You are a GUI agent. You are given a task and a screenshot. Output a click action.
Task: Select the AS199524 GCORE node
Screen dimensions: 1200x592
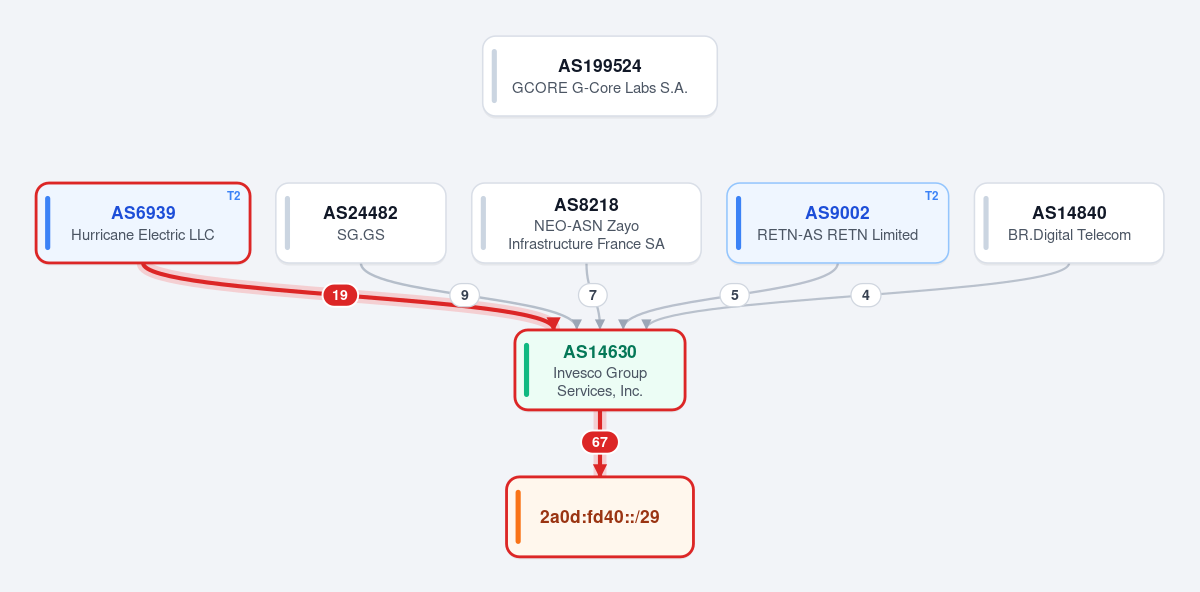(600, 76)
